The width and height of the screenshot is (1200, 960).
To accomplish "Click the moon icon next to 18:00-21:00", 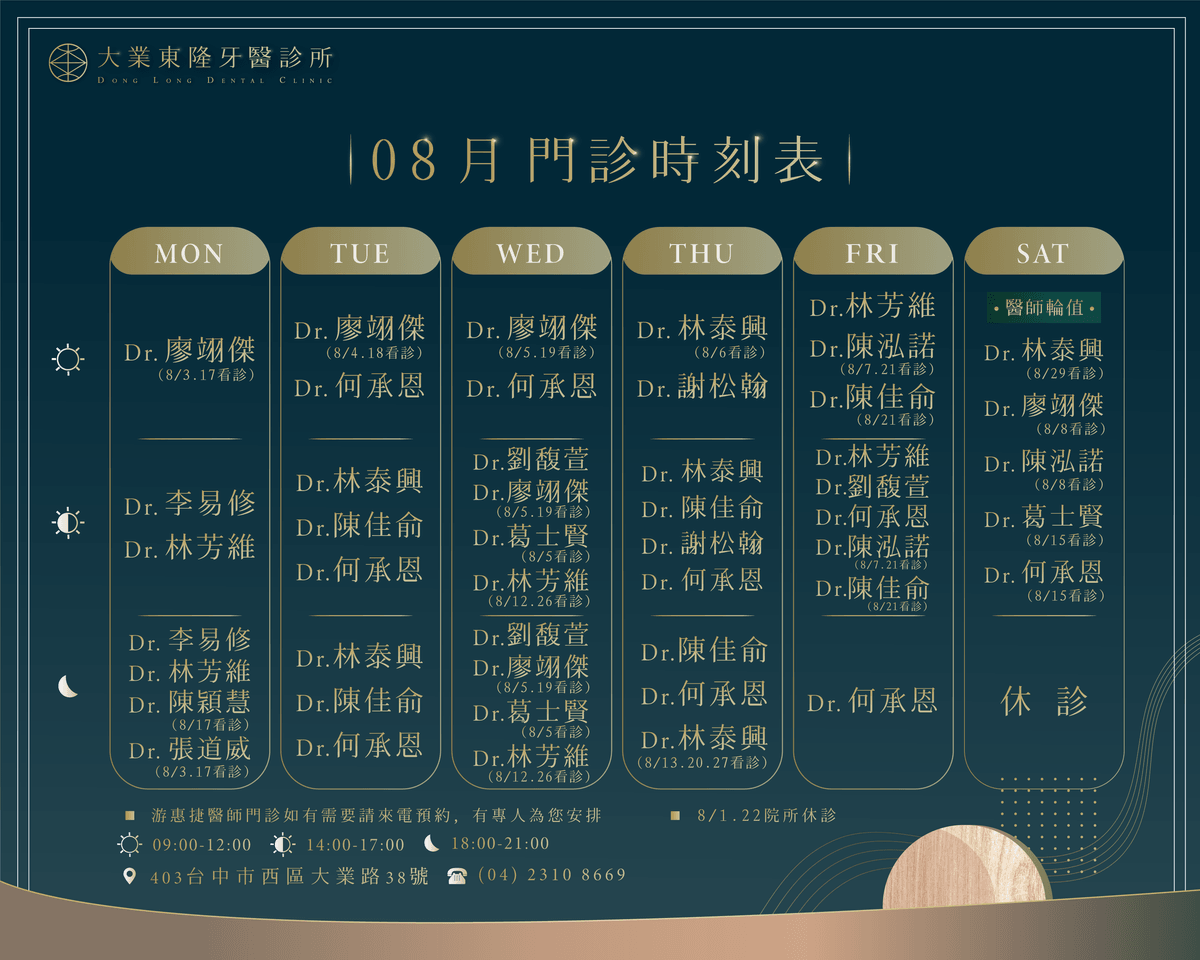I will (x=431, y=843).
